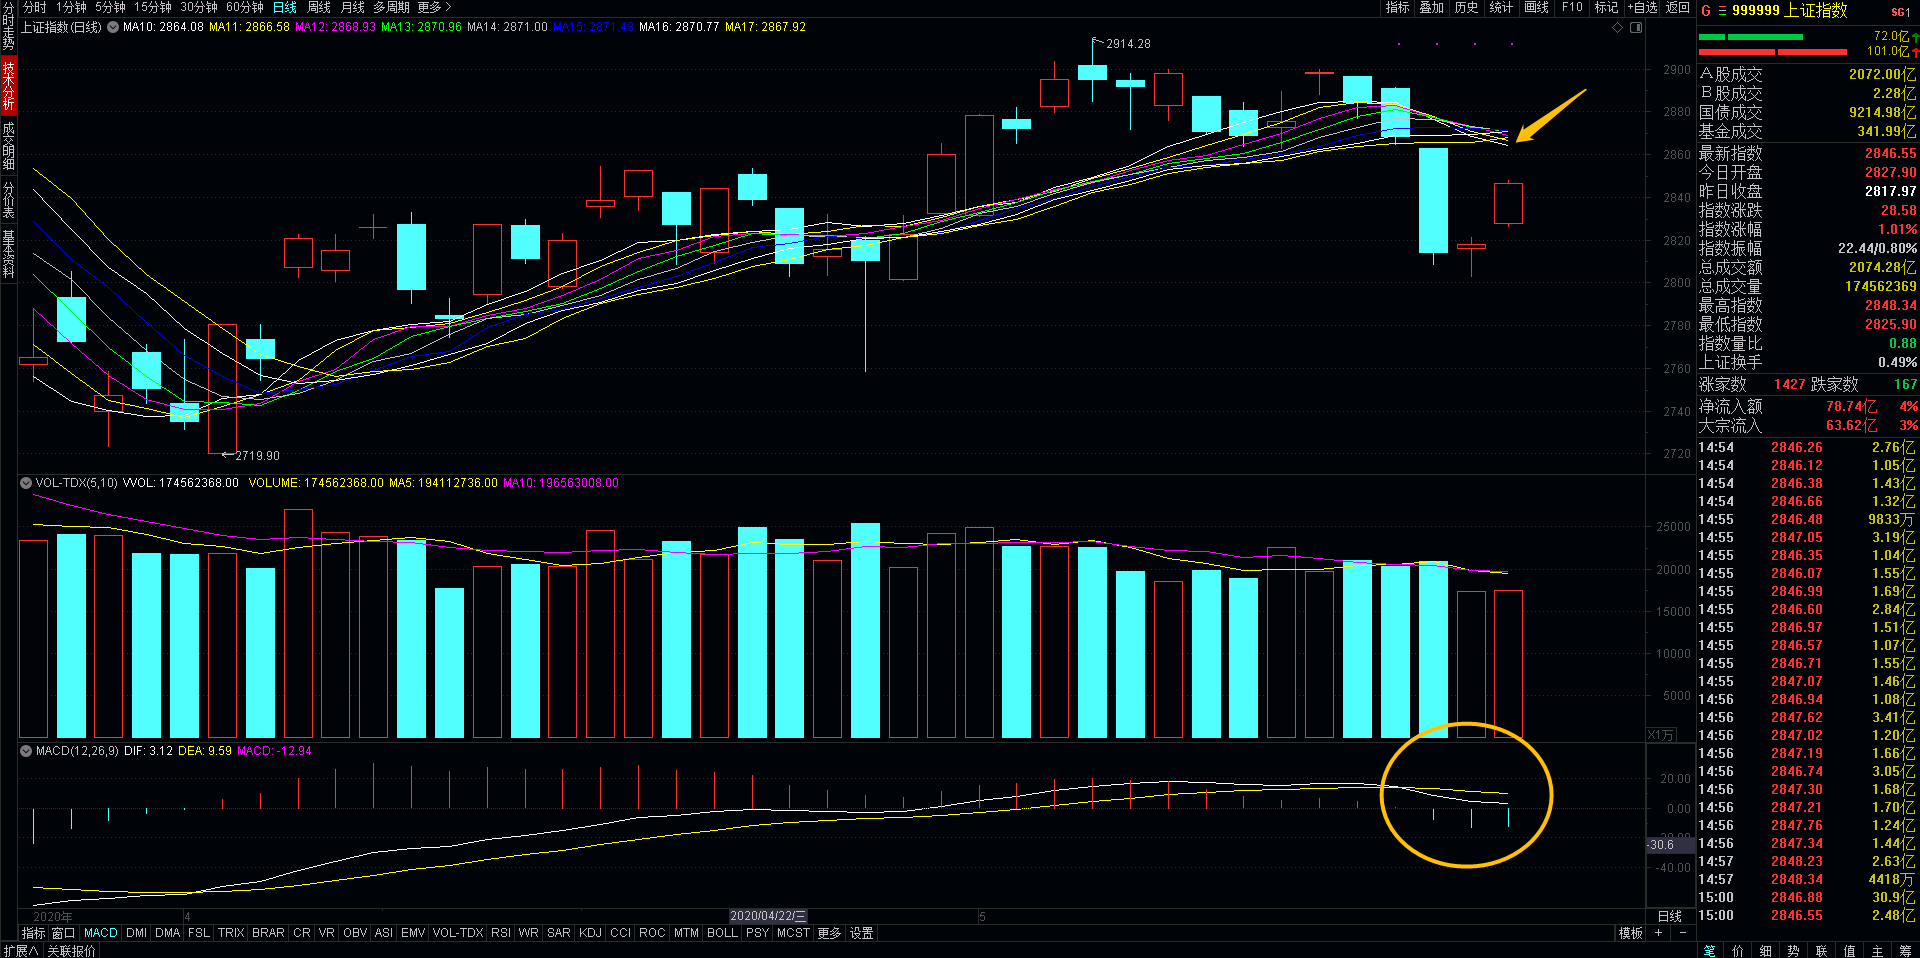The width and height of the screenshot is (1920, 958).
Task: Expand the 更多 periods menu
Action: tap(434, 7)
